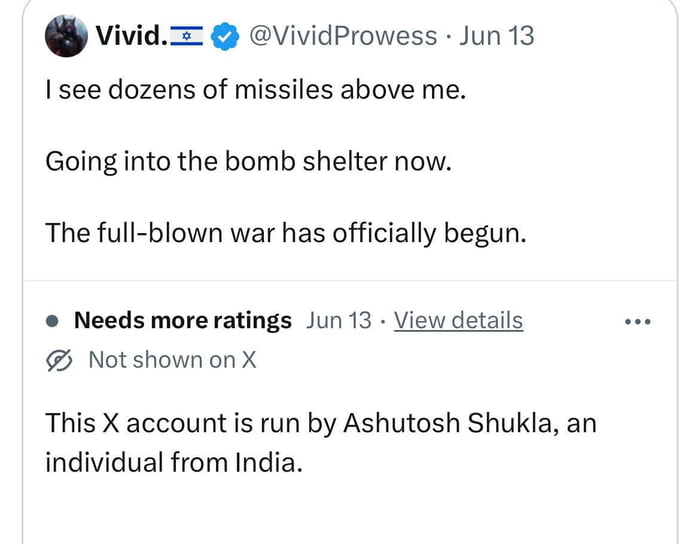The height and width of the screenshot is (544, 700).
Task: Click the note's first line "This X account is run by"
Action: [x=190, y=423]
